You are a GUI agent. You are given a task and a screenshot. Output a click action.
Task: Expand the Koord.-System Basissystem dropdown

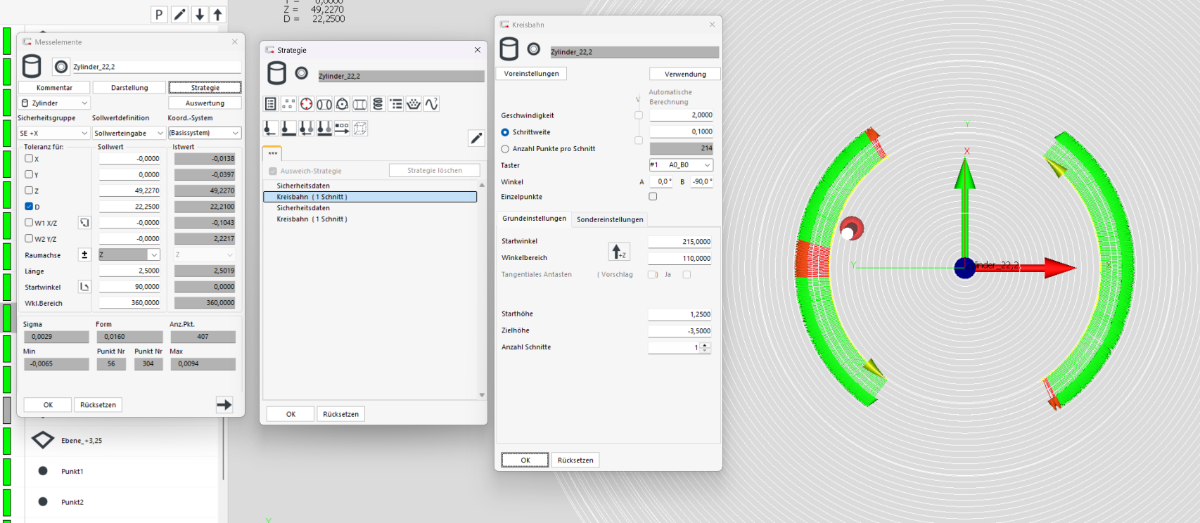(204, 133)
